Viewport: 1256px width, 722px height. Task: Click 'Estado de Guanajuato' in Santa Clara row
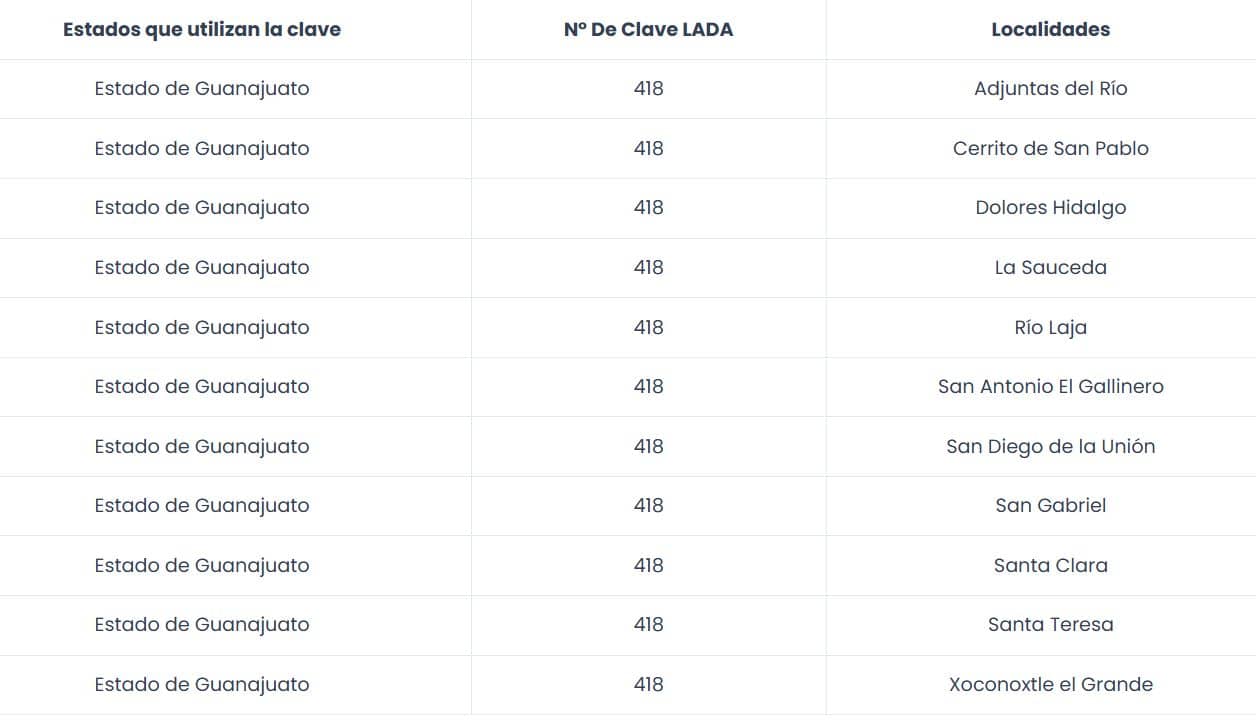point(202,566)
